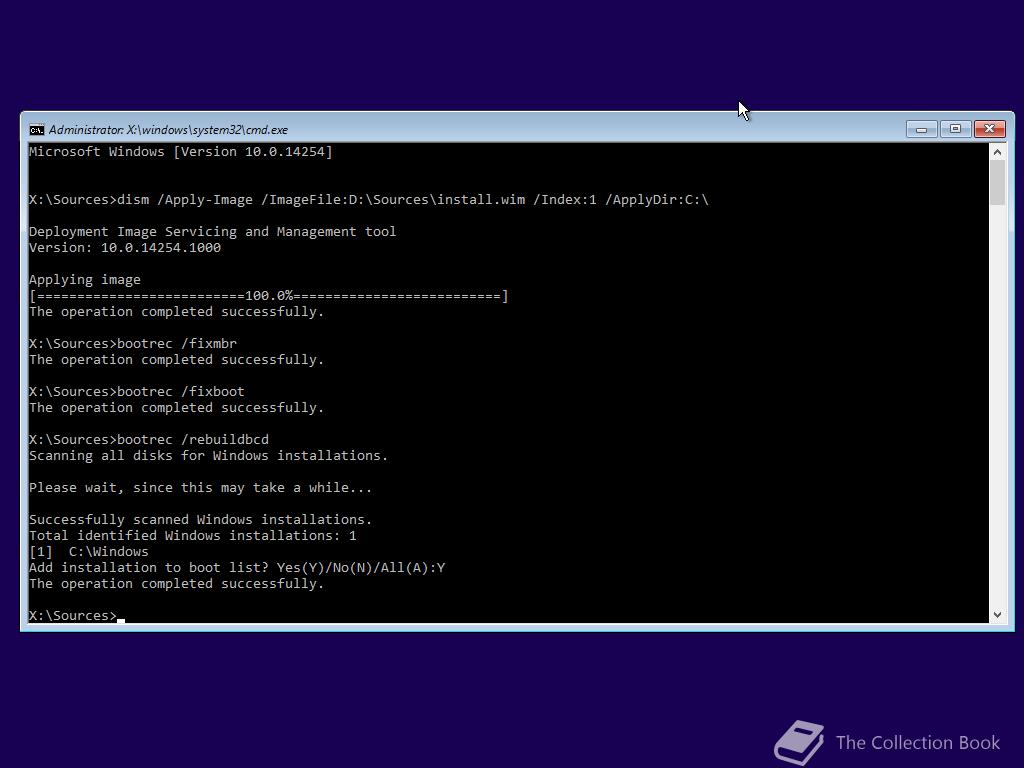
Task: Click the 'Applying image' line
Action: click(85, 280)
